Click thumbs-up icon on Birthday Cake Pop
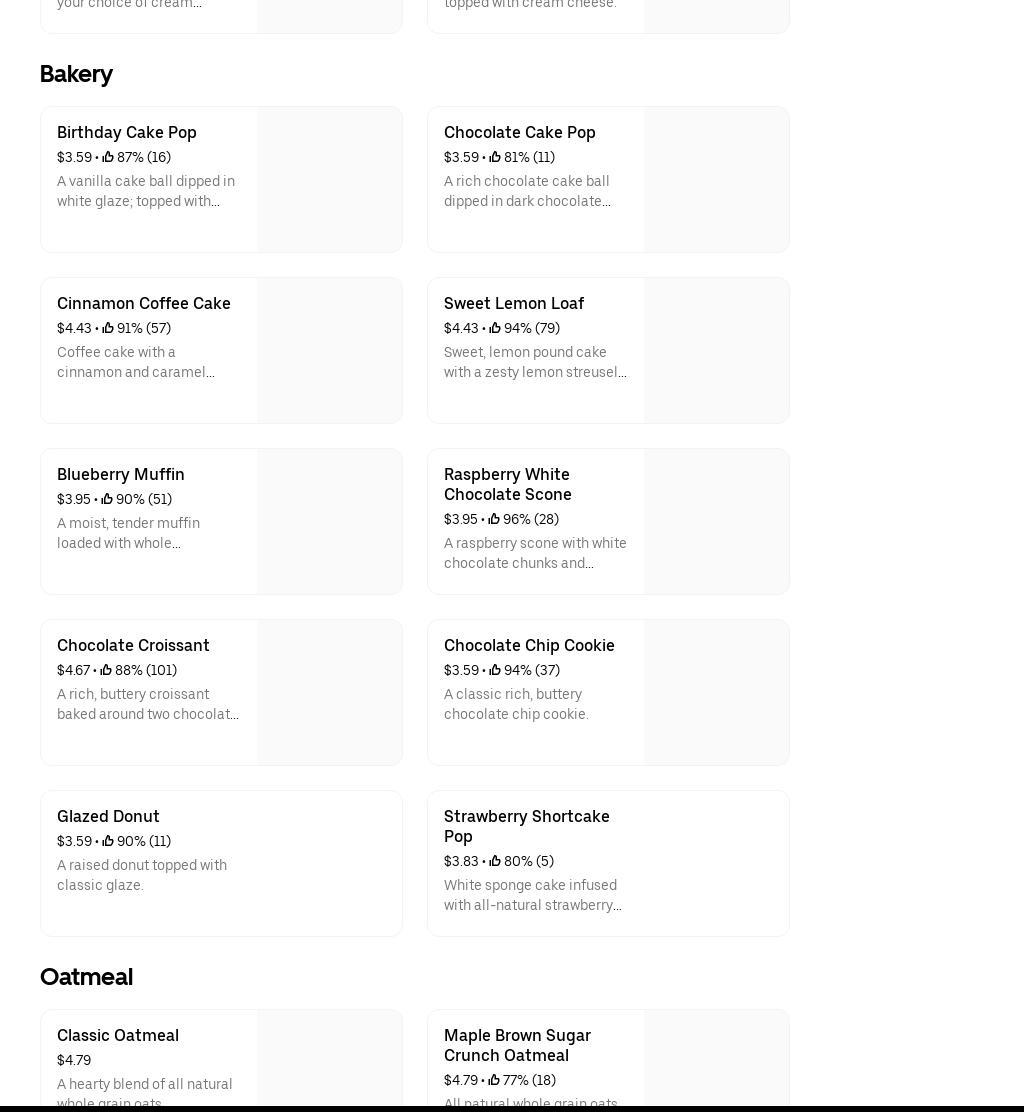The height and width of the screenshot is (1112, 1024). click(x=108, y=157)
